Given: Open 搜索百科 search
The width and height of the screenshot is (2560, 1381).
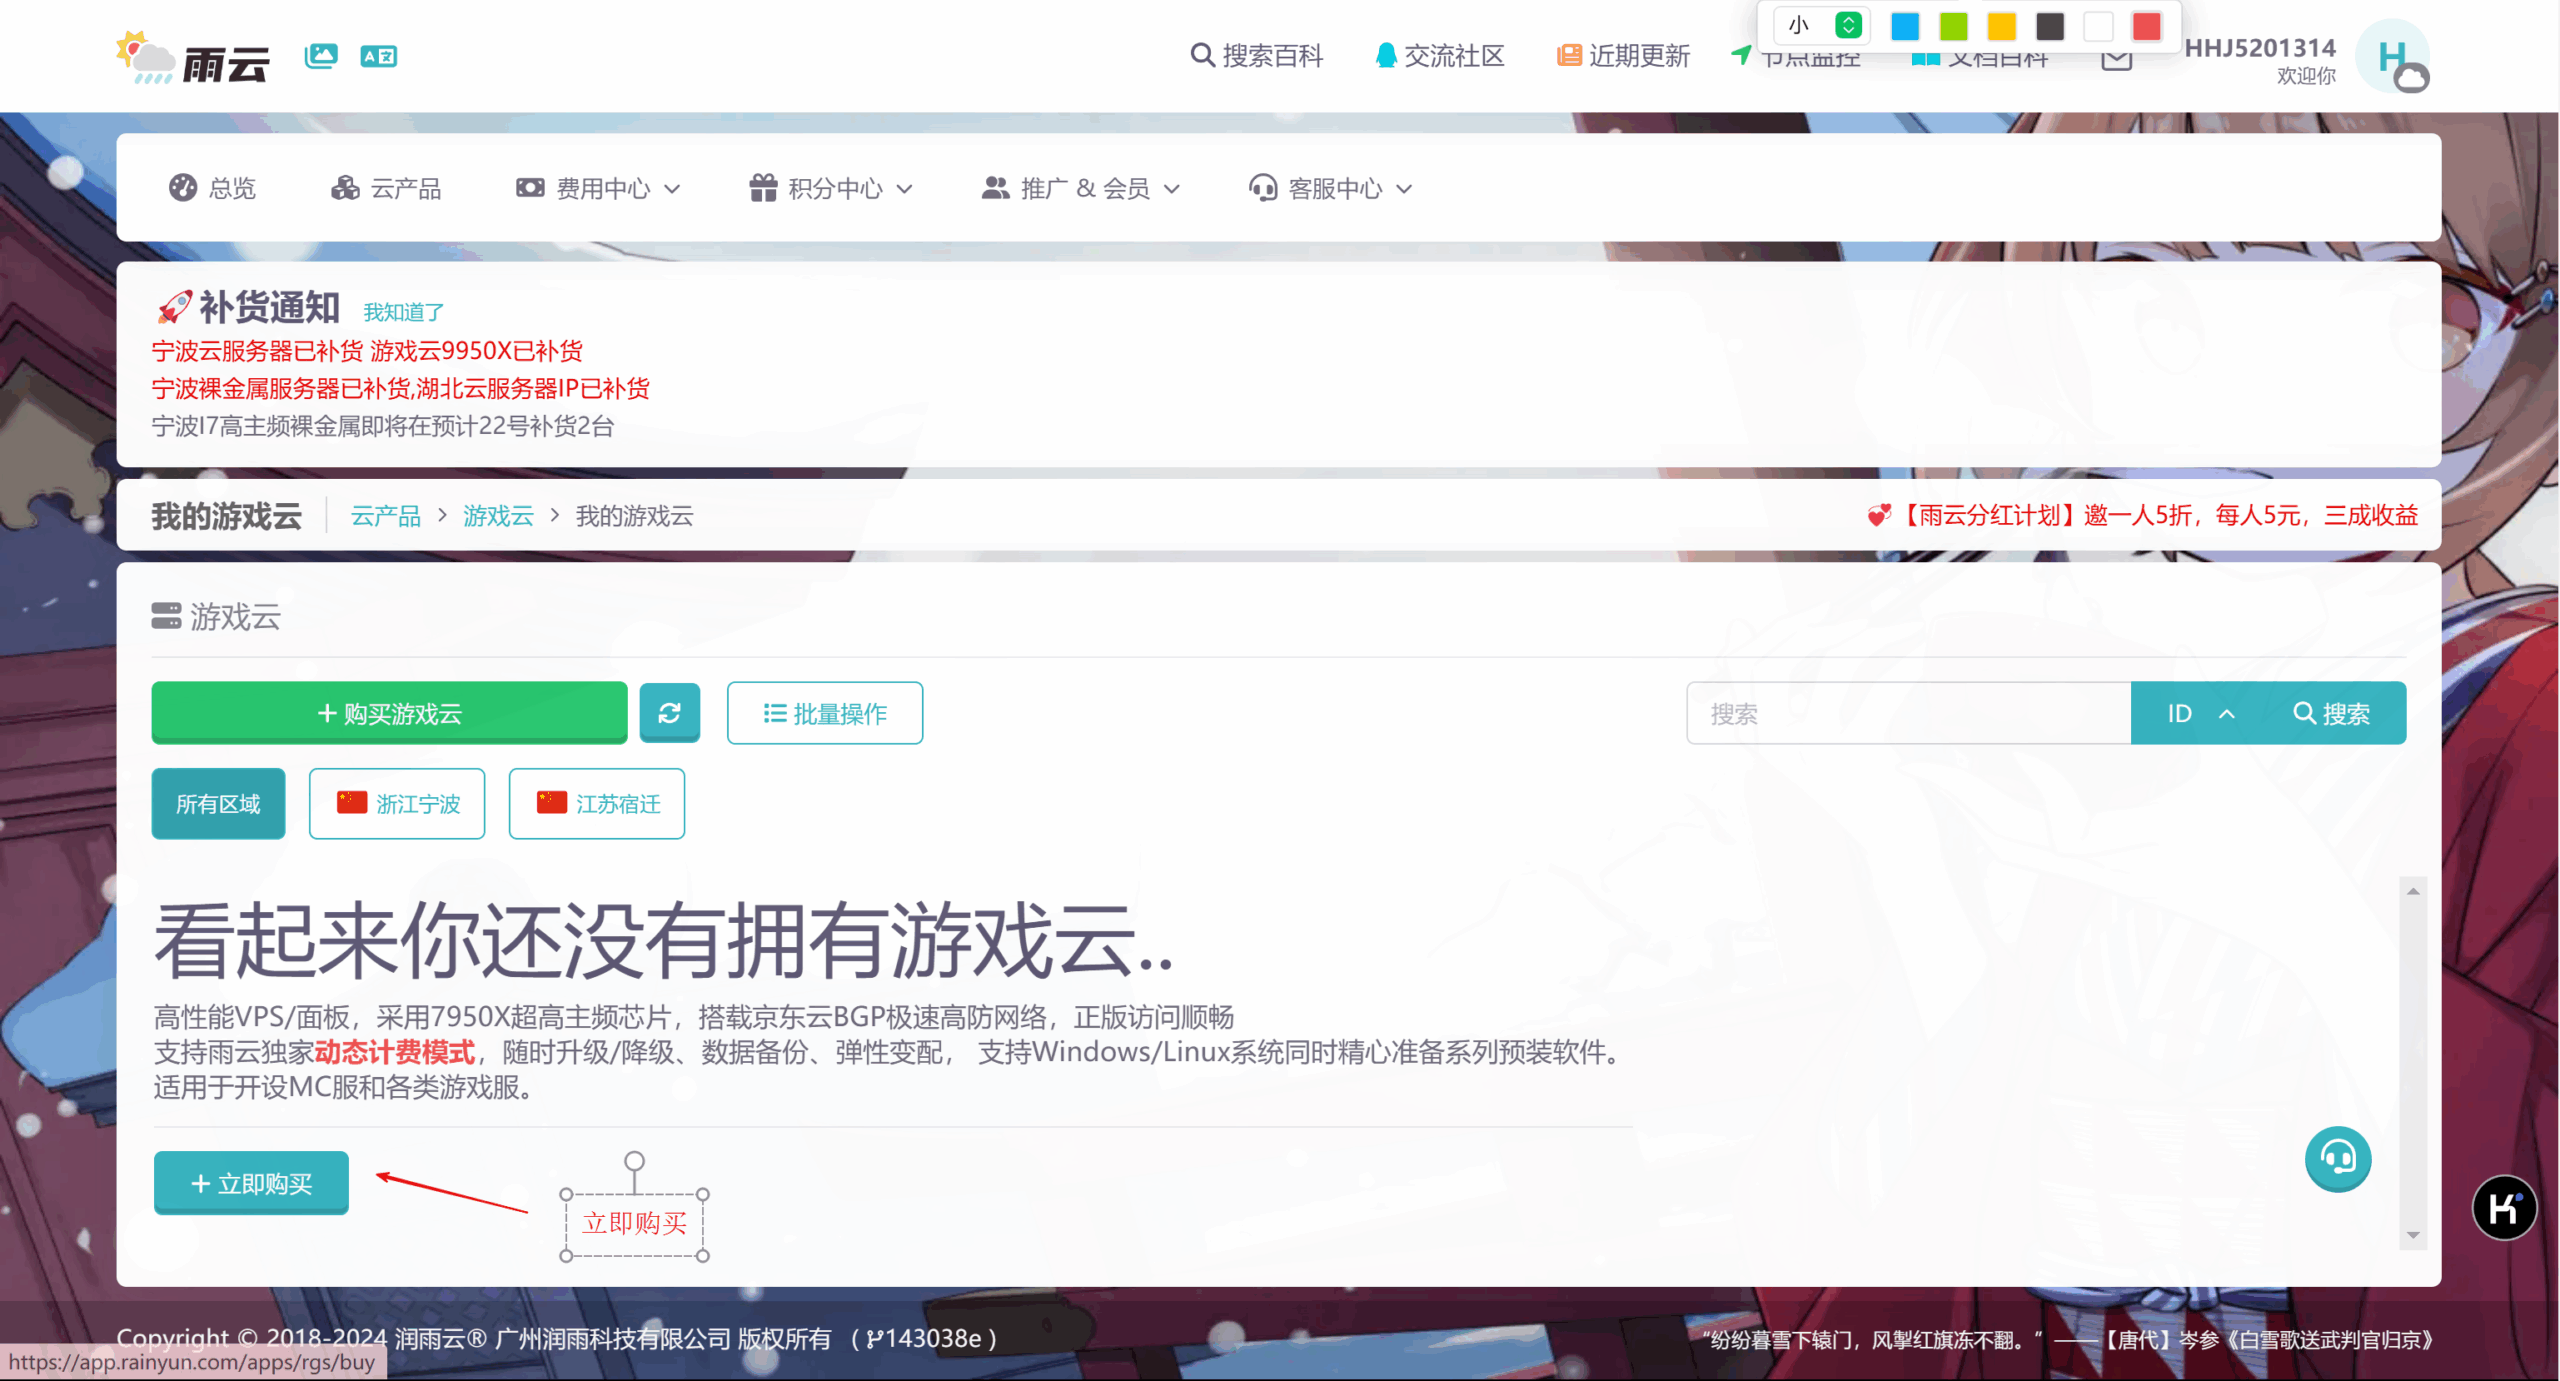Looking at the screenshot, I should pyautogui.click(x=1257, y=56).
